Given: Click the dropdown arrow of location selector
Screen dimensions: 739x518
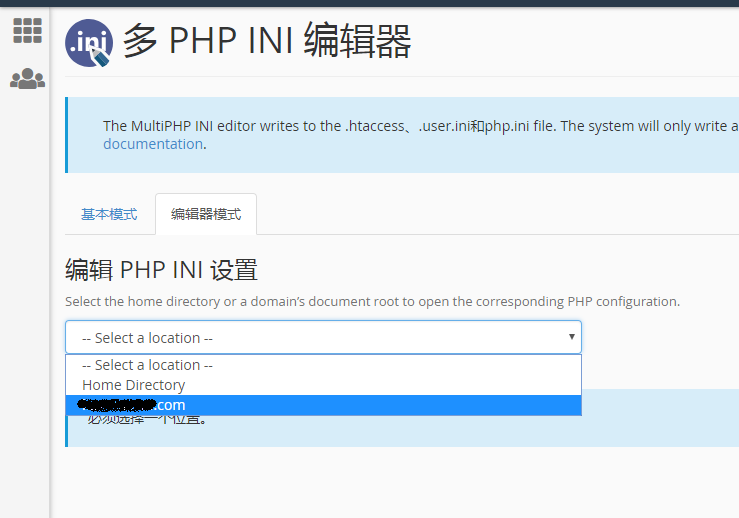Looking at the screenshot, I should (572, 337).
